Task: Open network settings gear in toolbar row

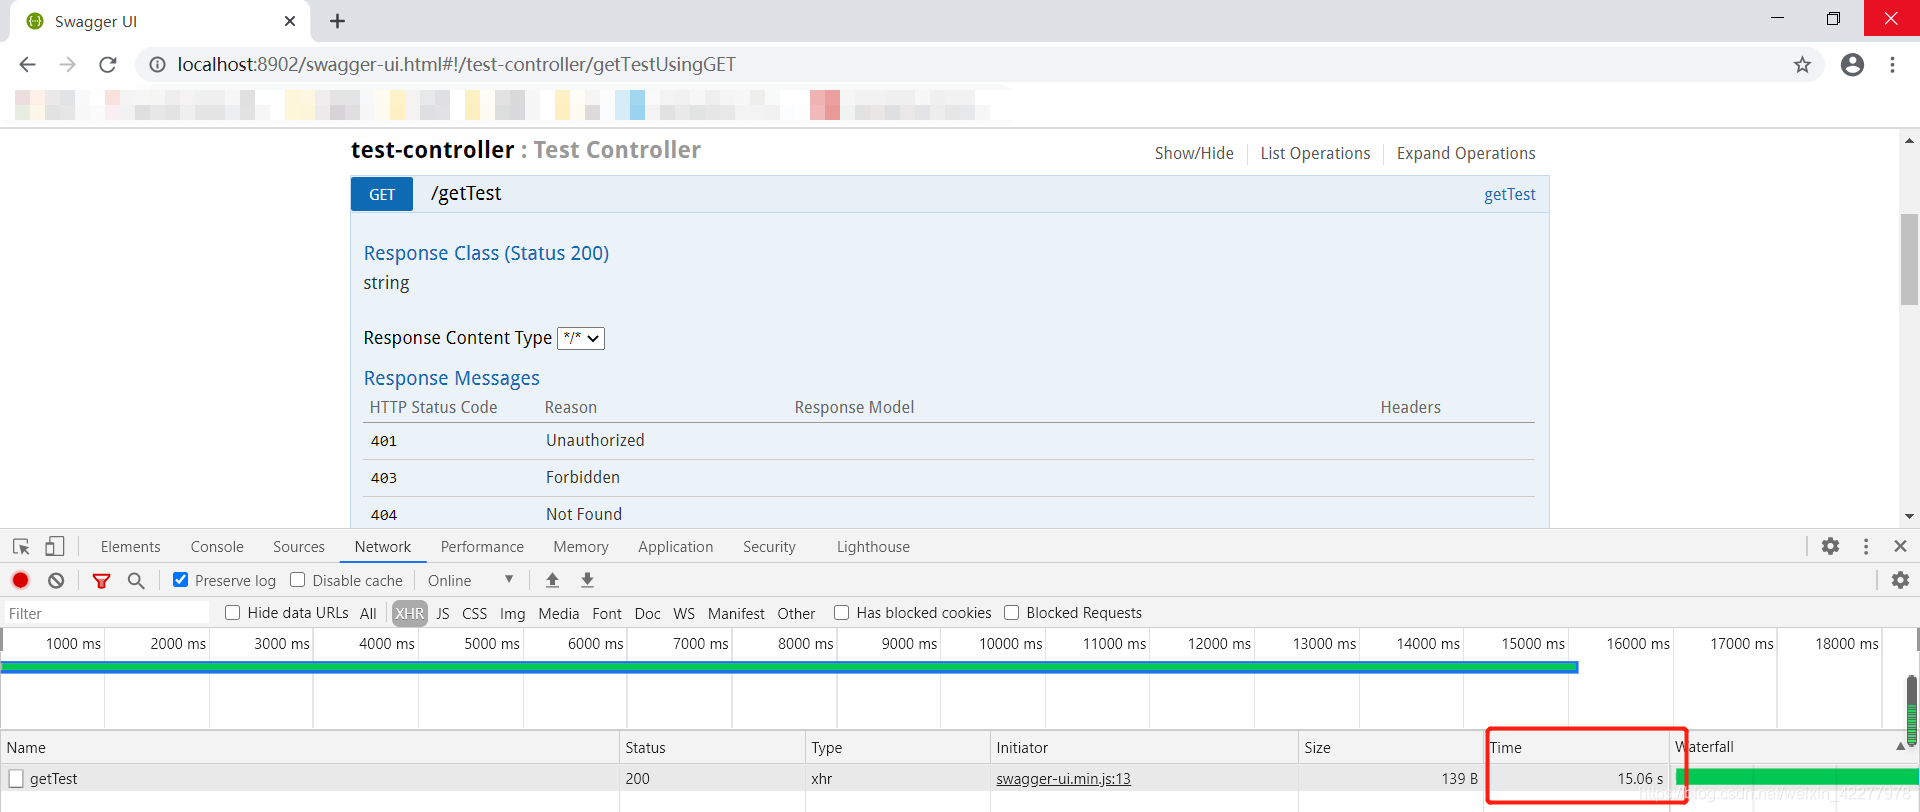Action: pyautogui.click(x=1900, y=580)
